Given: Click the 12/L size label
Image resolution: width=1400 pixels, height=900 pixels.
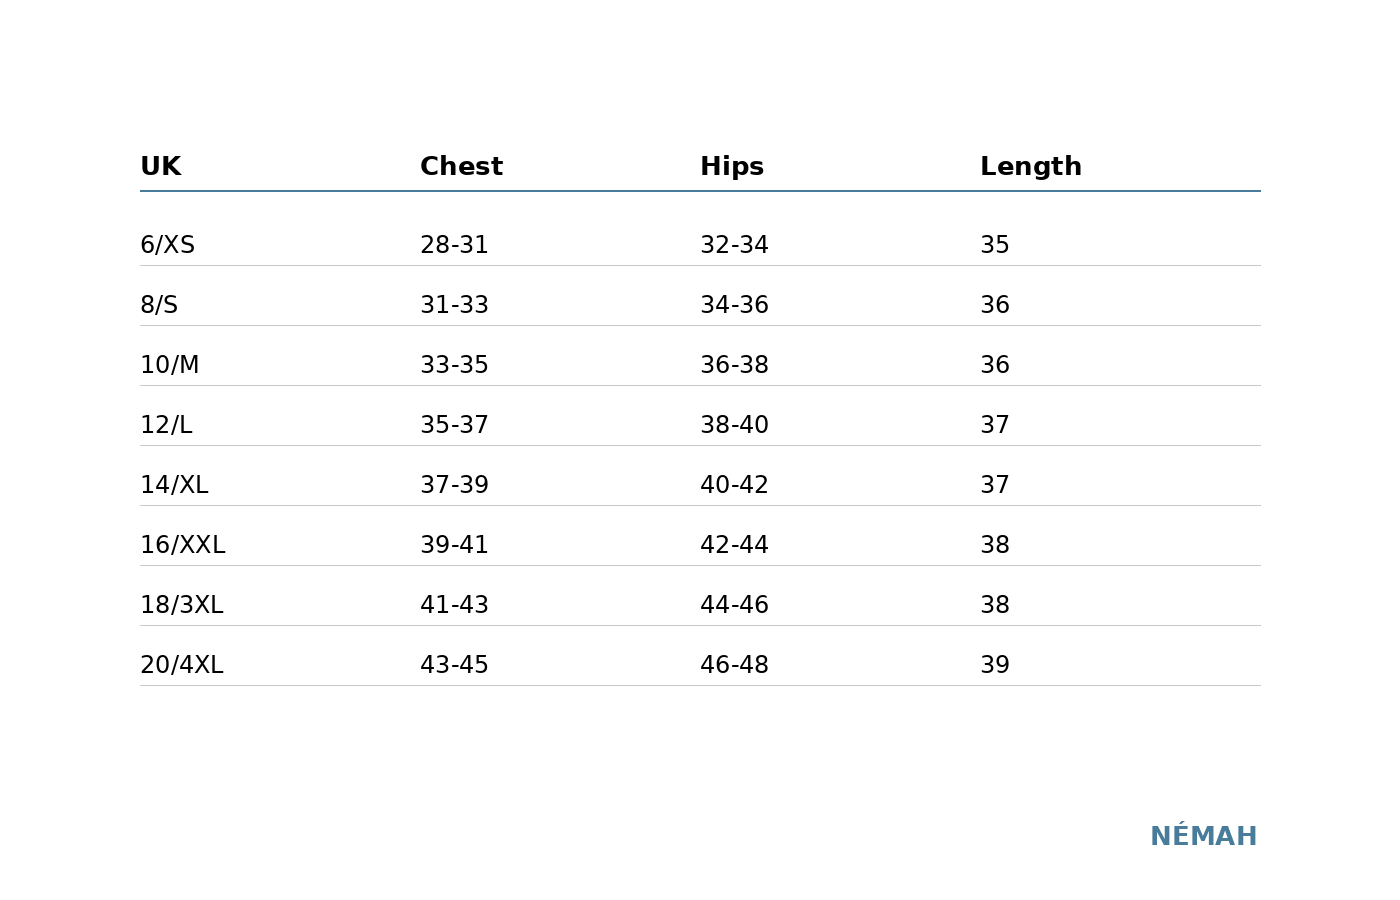Looking at the screenshot, I should tap(166, 425).
